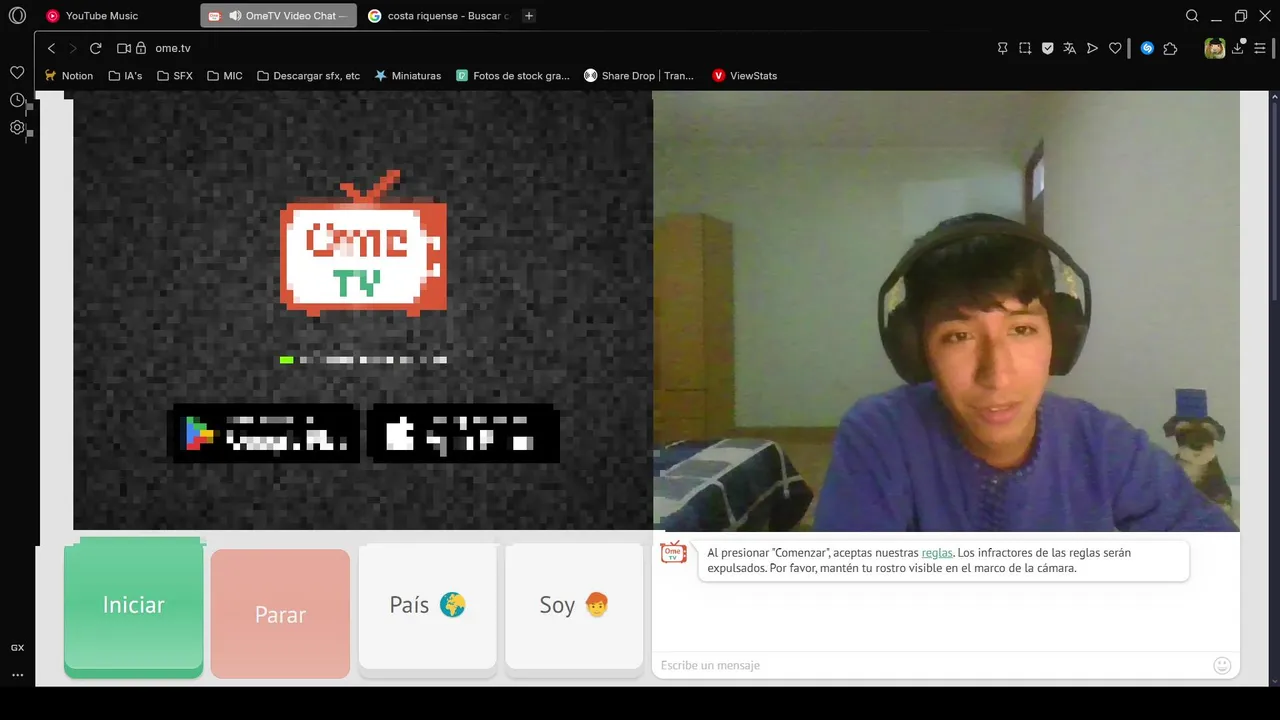Open ViewStats bookmark
This screenshot has height=720, width=1280.
click(744, 76)
